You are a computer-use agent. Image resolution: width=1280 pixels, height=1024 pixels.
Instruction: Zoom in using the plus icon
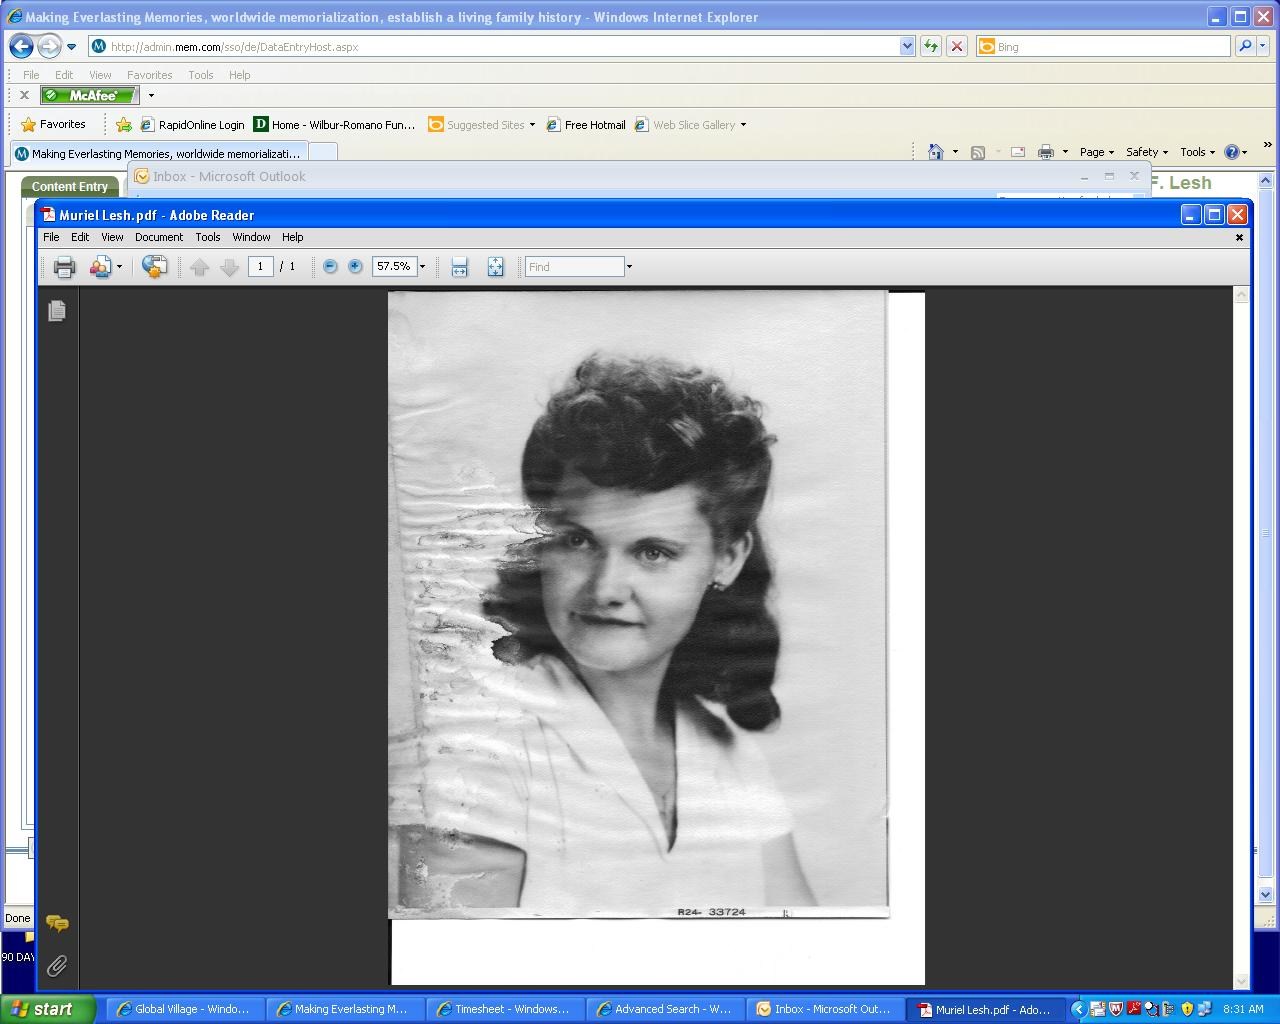[355, 266]
